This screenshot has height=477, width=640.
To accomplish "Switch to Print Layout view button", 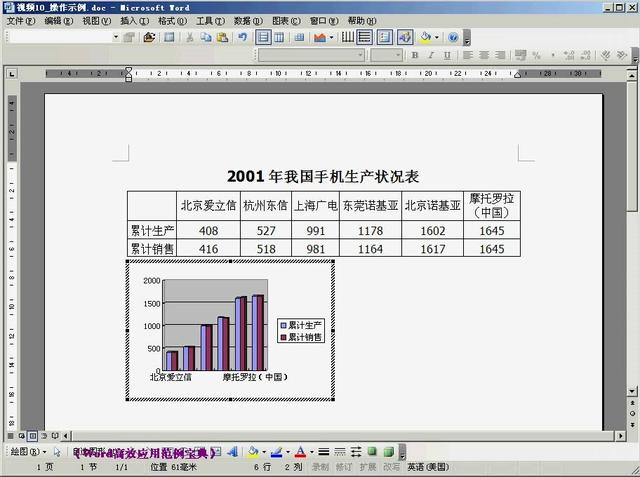I will tap(33, 436).
